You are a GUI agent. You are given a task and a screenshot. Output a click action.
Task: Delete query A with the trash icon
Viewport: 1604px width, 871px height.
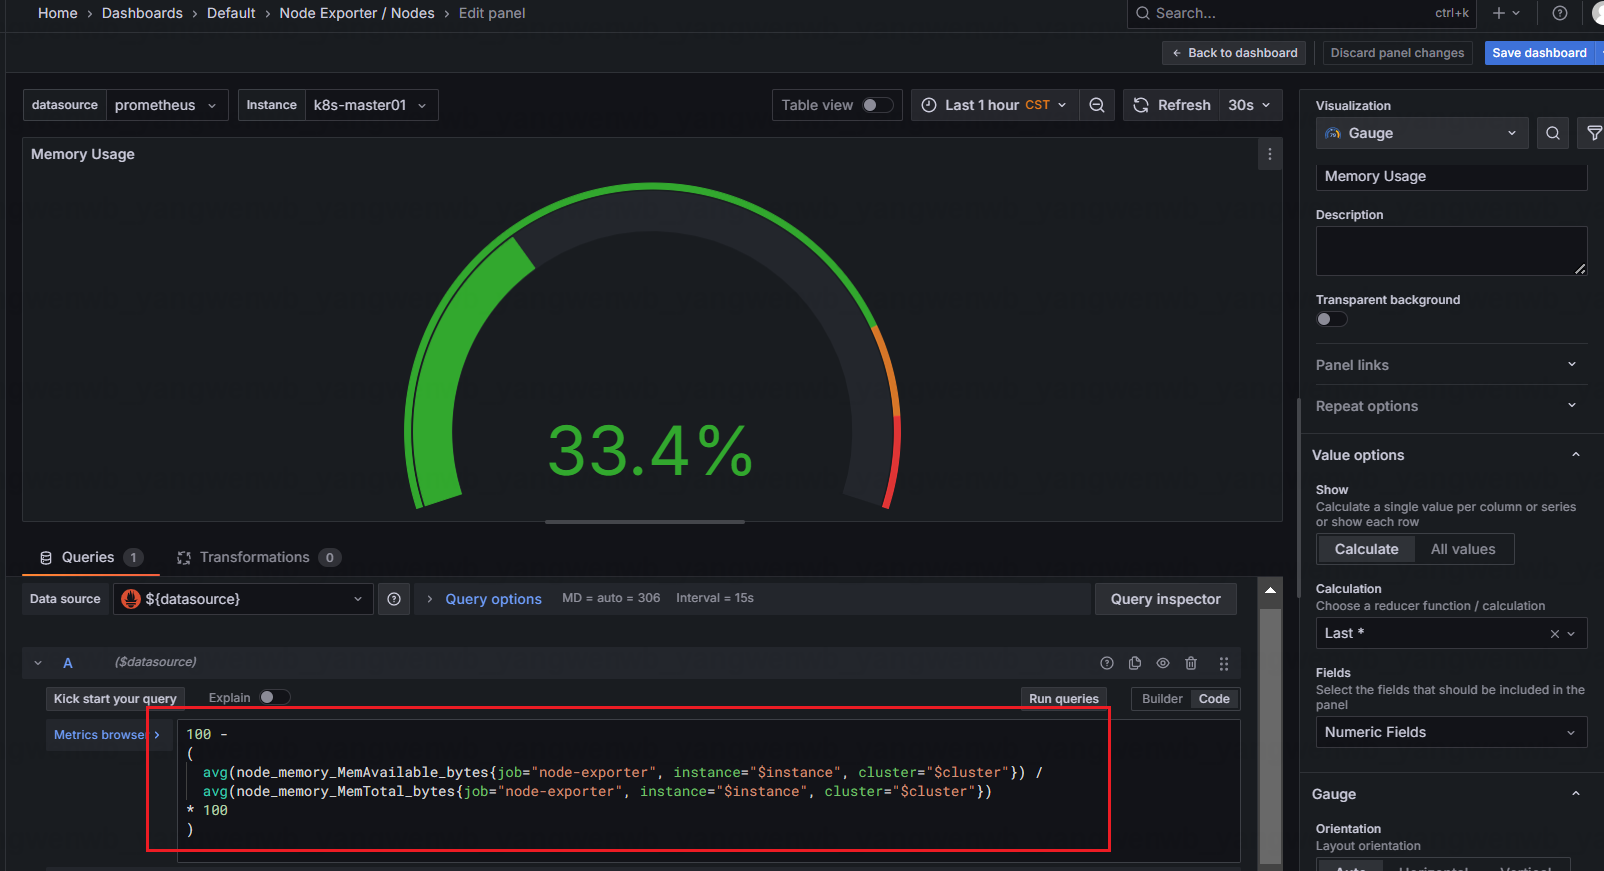pyautogui.click(x=1191, y=663)
